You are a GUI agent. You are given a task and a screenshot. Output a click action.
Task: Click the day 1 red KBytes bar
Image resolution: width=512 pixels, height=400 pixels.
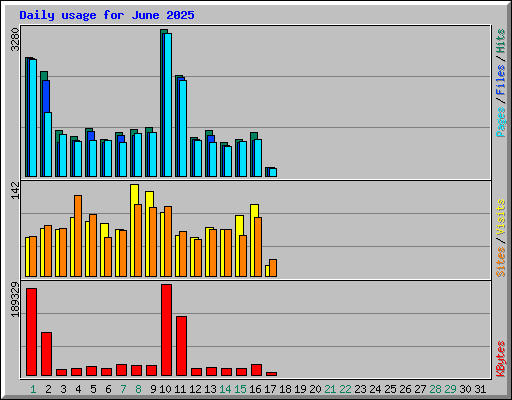pyautogui.click(x=32, y=332)
